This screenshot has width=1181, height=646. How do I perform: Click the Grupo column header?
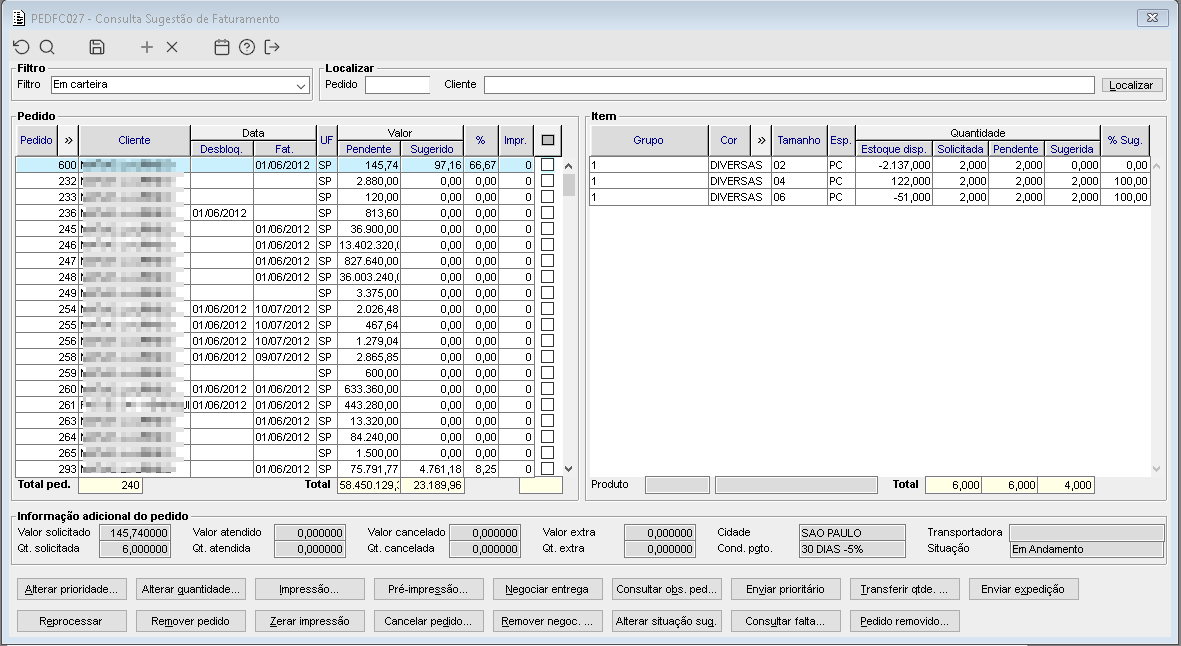648,141
